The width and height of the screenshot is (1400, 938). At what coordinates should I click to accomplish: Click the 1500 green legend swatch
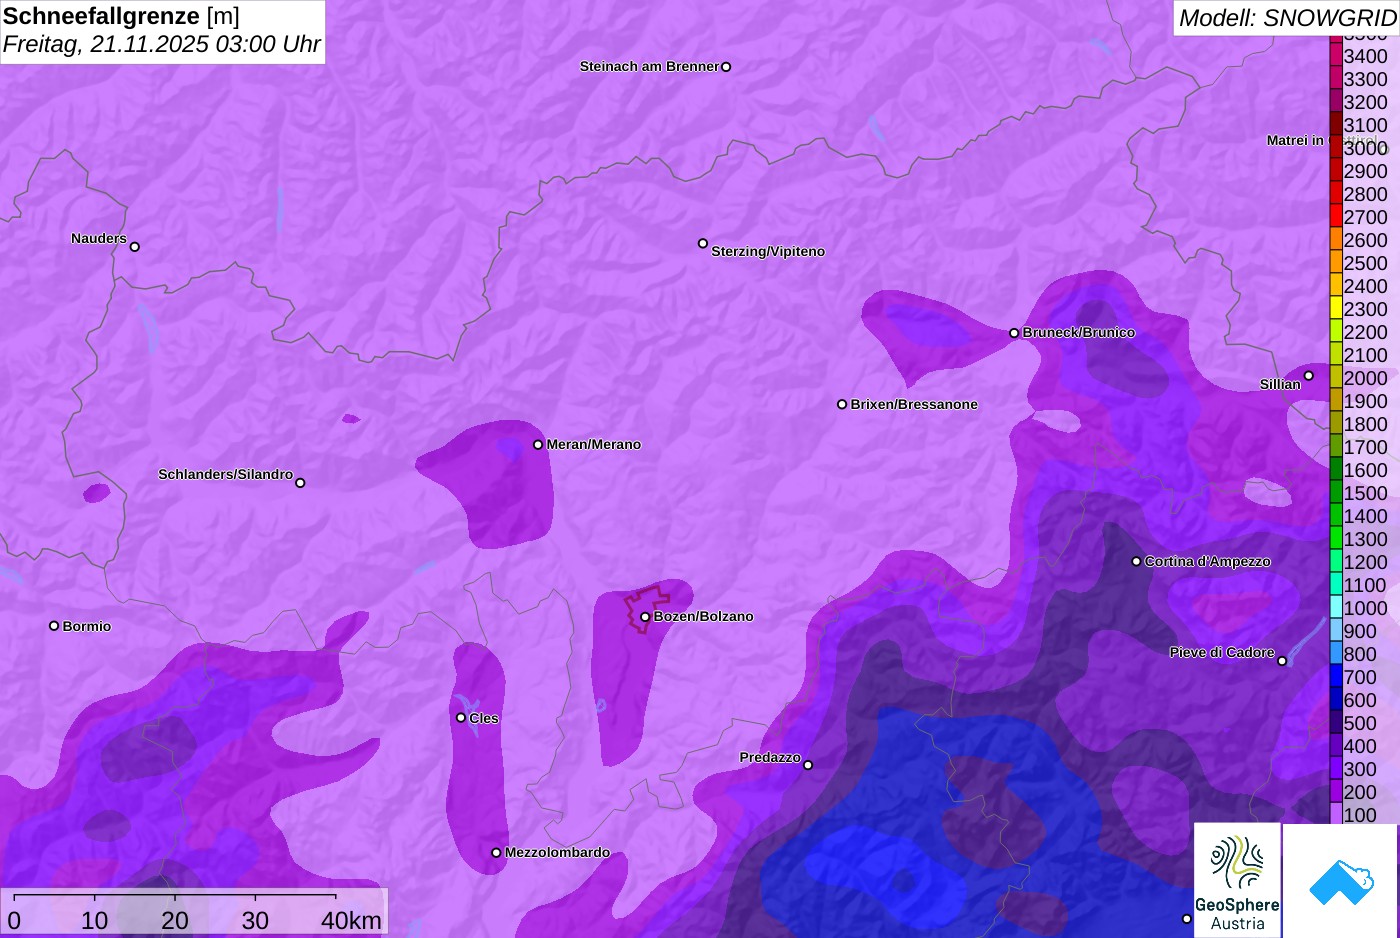tap(1335, 492)
